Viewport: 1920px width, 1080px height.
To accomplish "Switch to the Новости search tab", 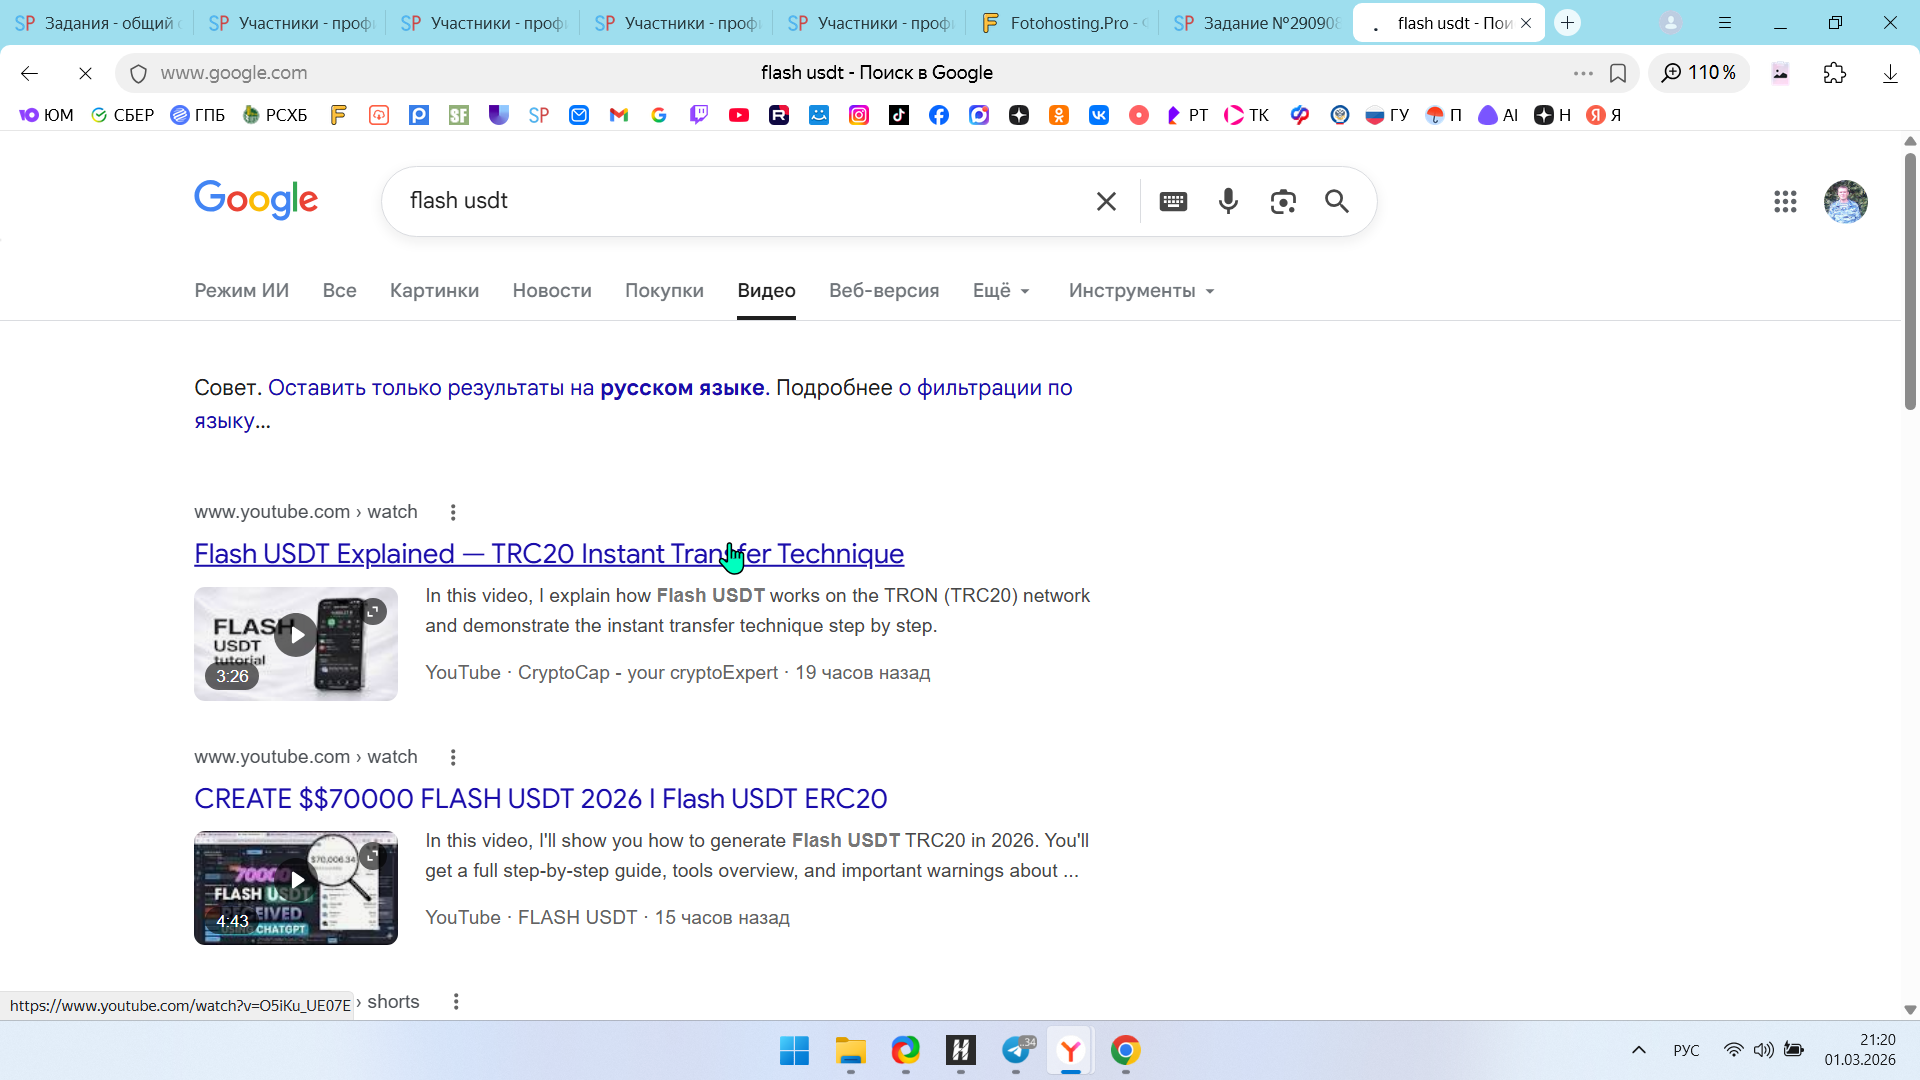I will [552, 291].
